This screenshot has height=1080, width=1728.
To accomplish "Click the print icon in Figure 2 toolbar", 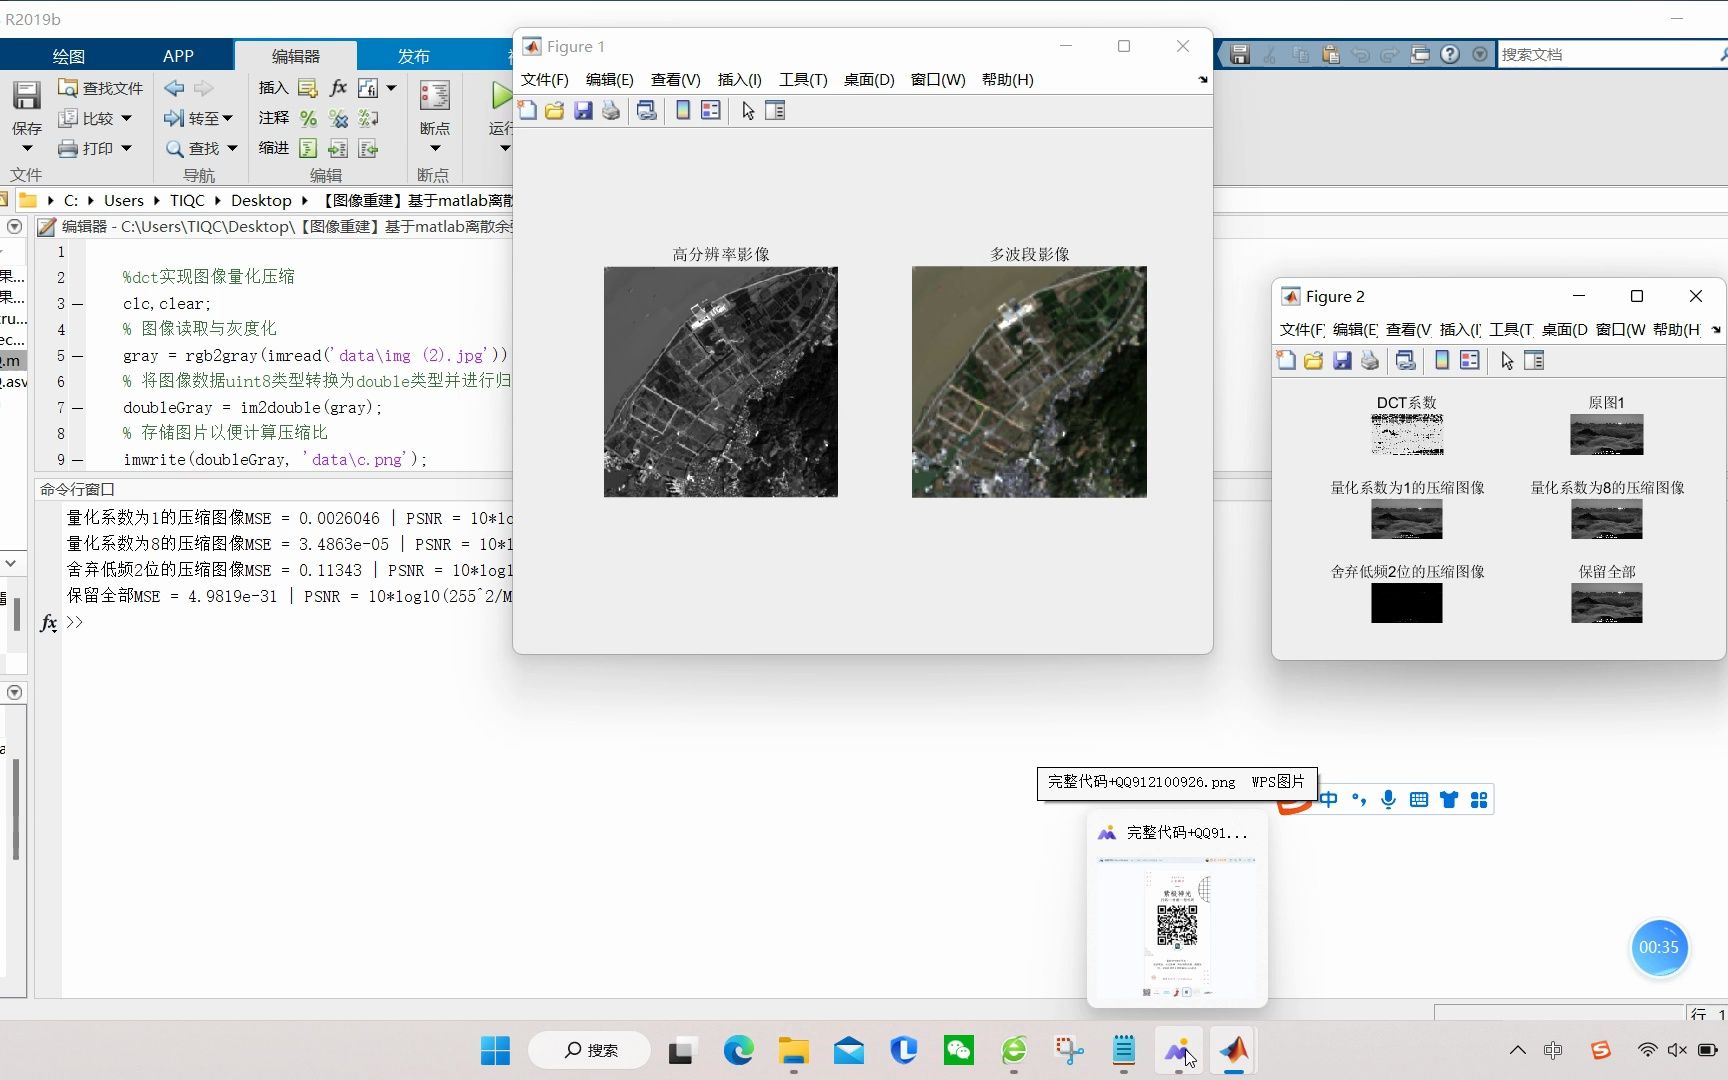I will (1370, 361).
